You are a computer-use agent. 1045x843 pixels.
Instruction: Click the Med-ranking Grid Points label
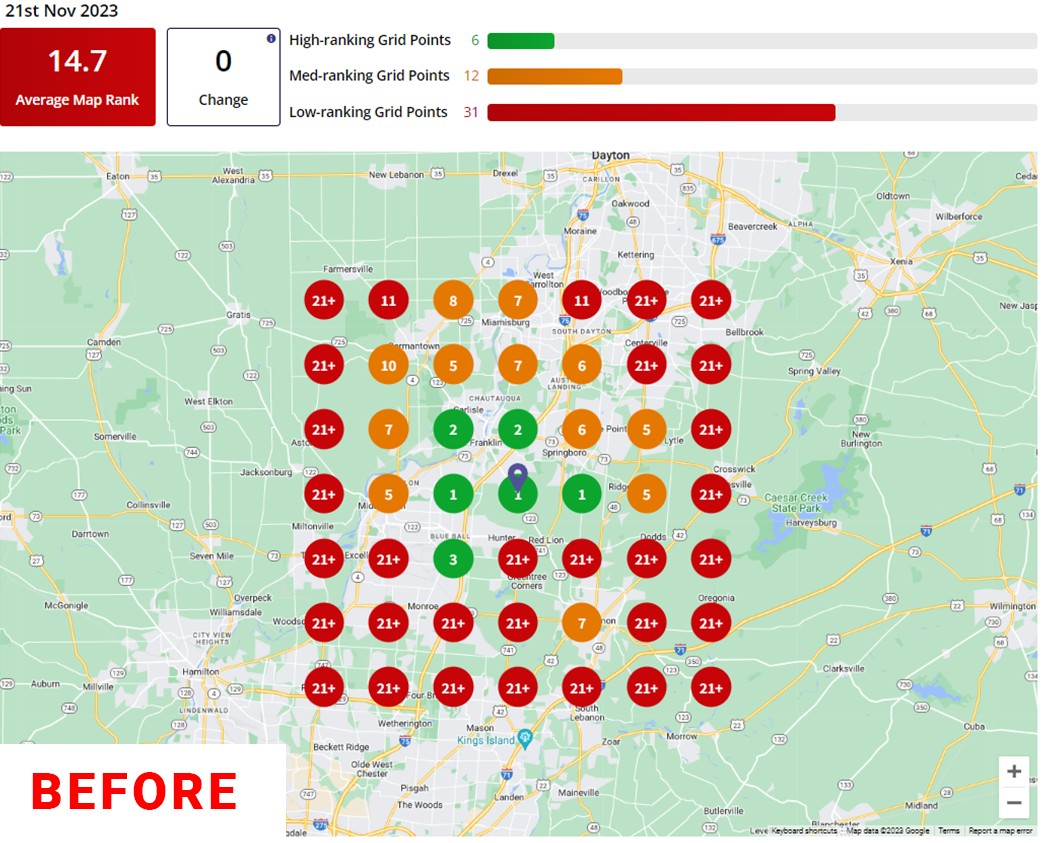pyautogui.click(x=369, y=76)
